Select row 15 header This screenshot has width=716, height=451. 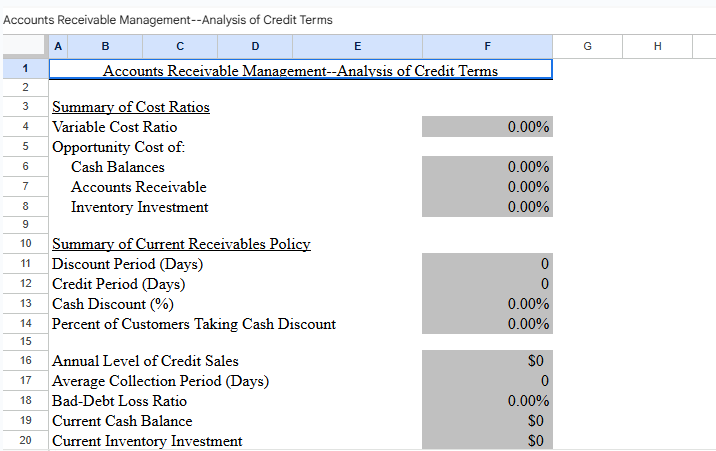pos(24,342)
